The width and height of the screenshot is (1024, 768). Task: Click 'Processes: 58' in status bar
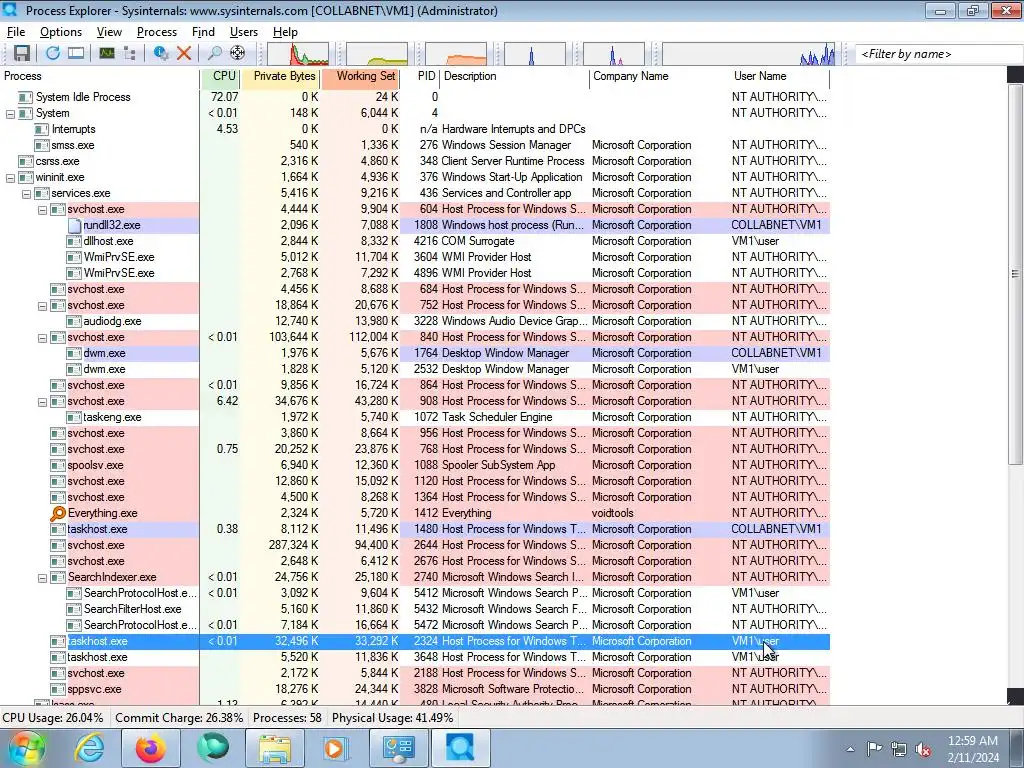pyautogui.click(x=287, y=718)
